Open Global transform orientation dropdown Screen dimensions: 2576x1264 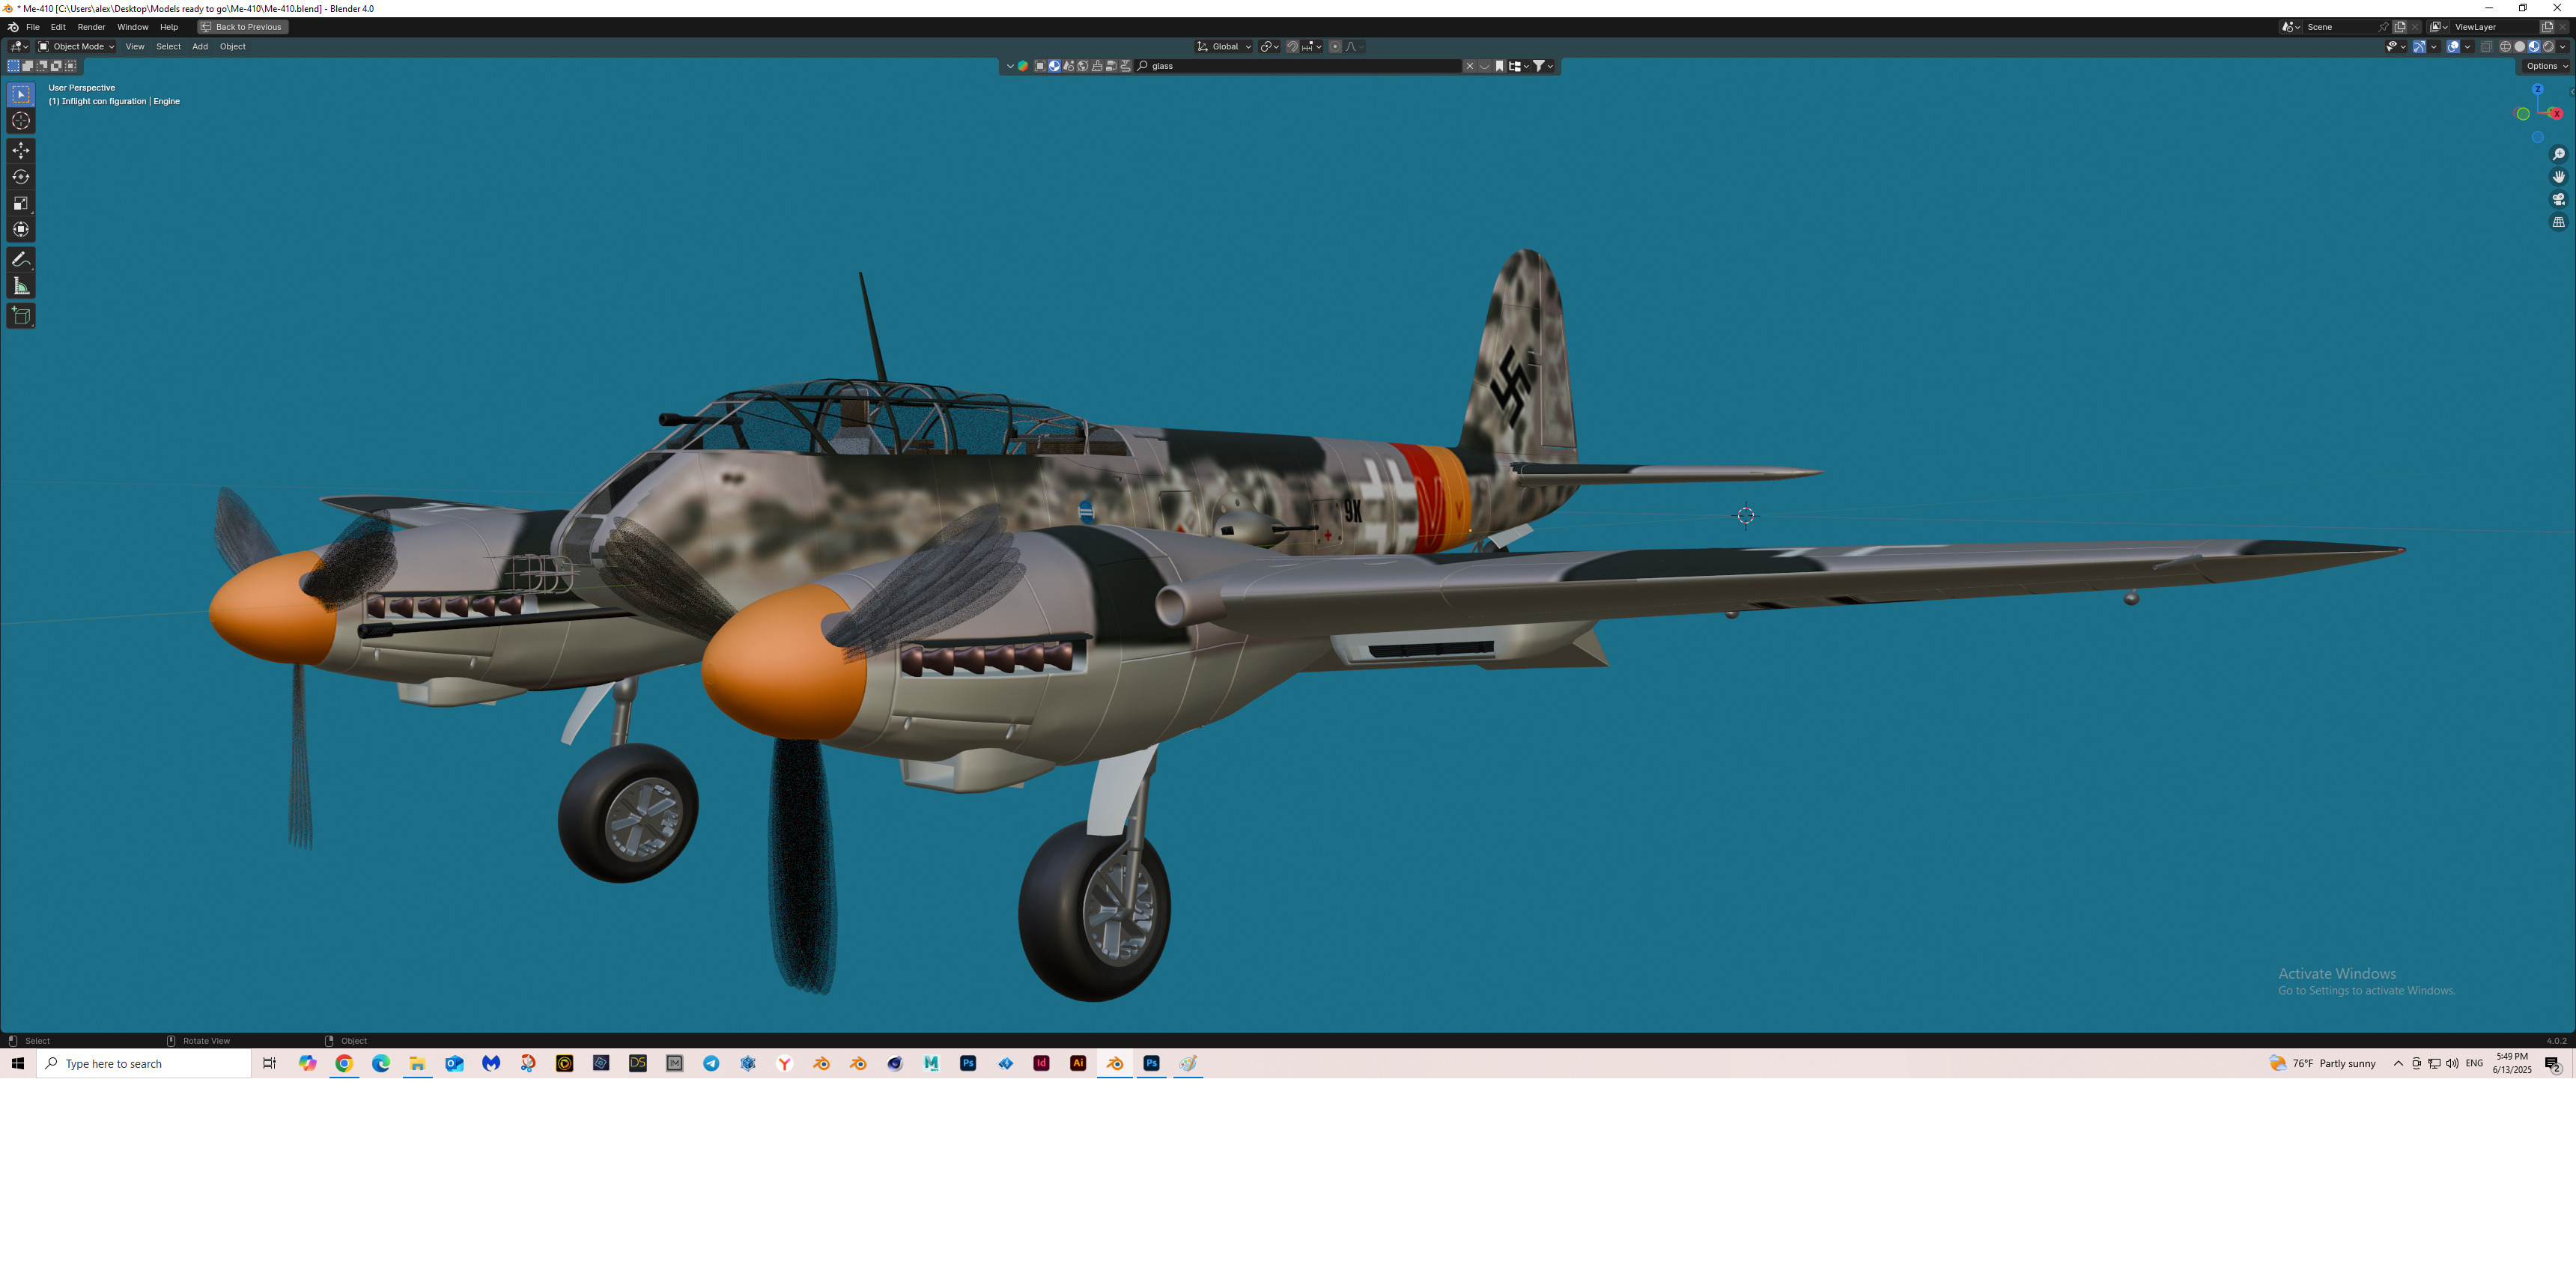tap(1224, 46)
